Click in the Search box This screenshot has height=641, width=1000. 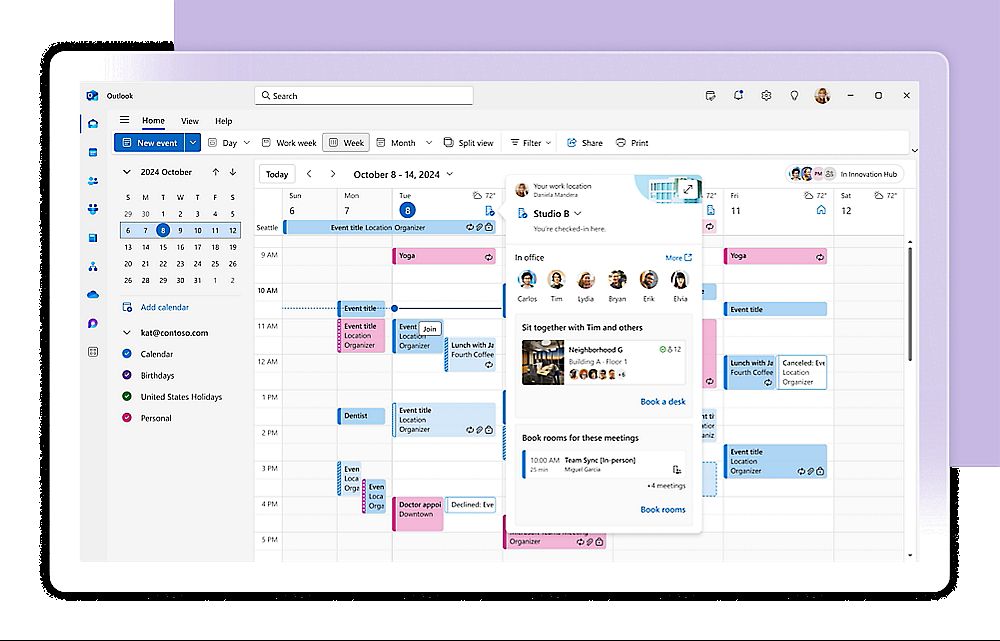coord(364,96)
